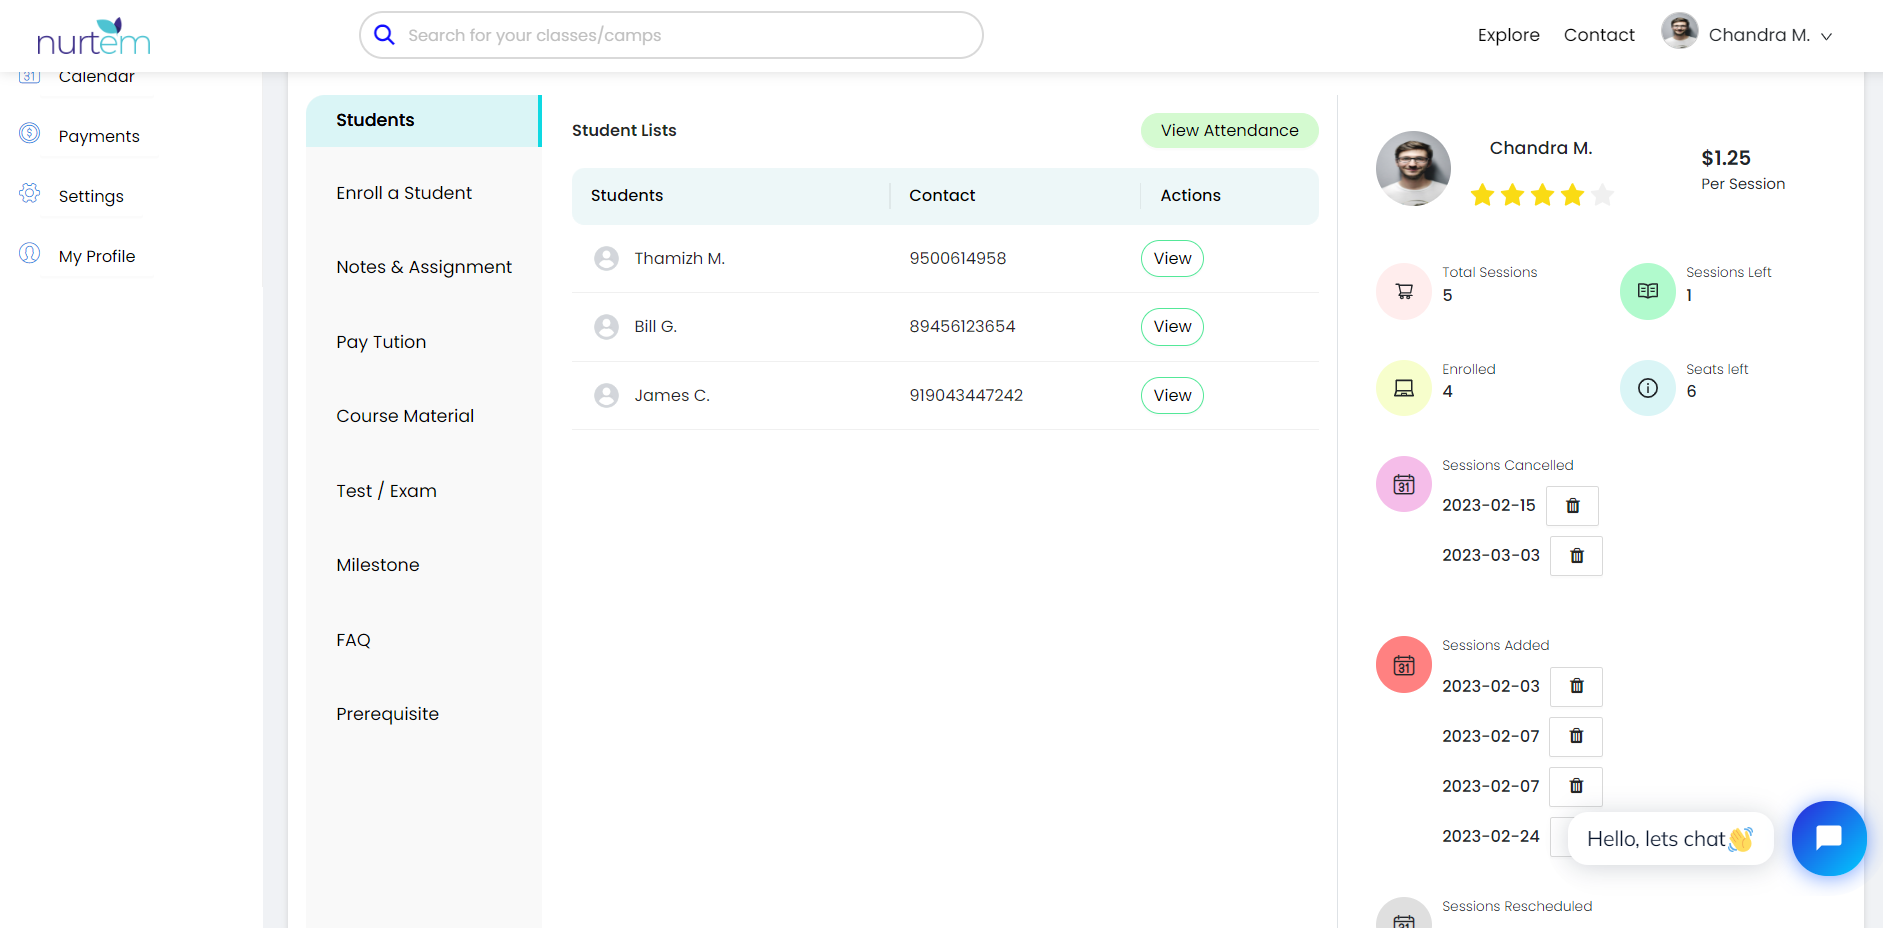1883x928 pixels.
Task: Open the blue chat bubble widget
Action: [1828, 838]
